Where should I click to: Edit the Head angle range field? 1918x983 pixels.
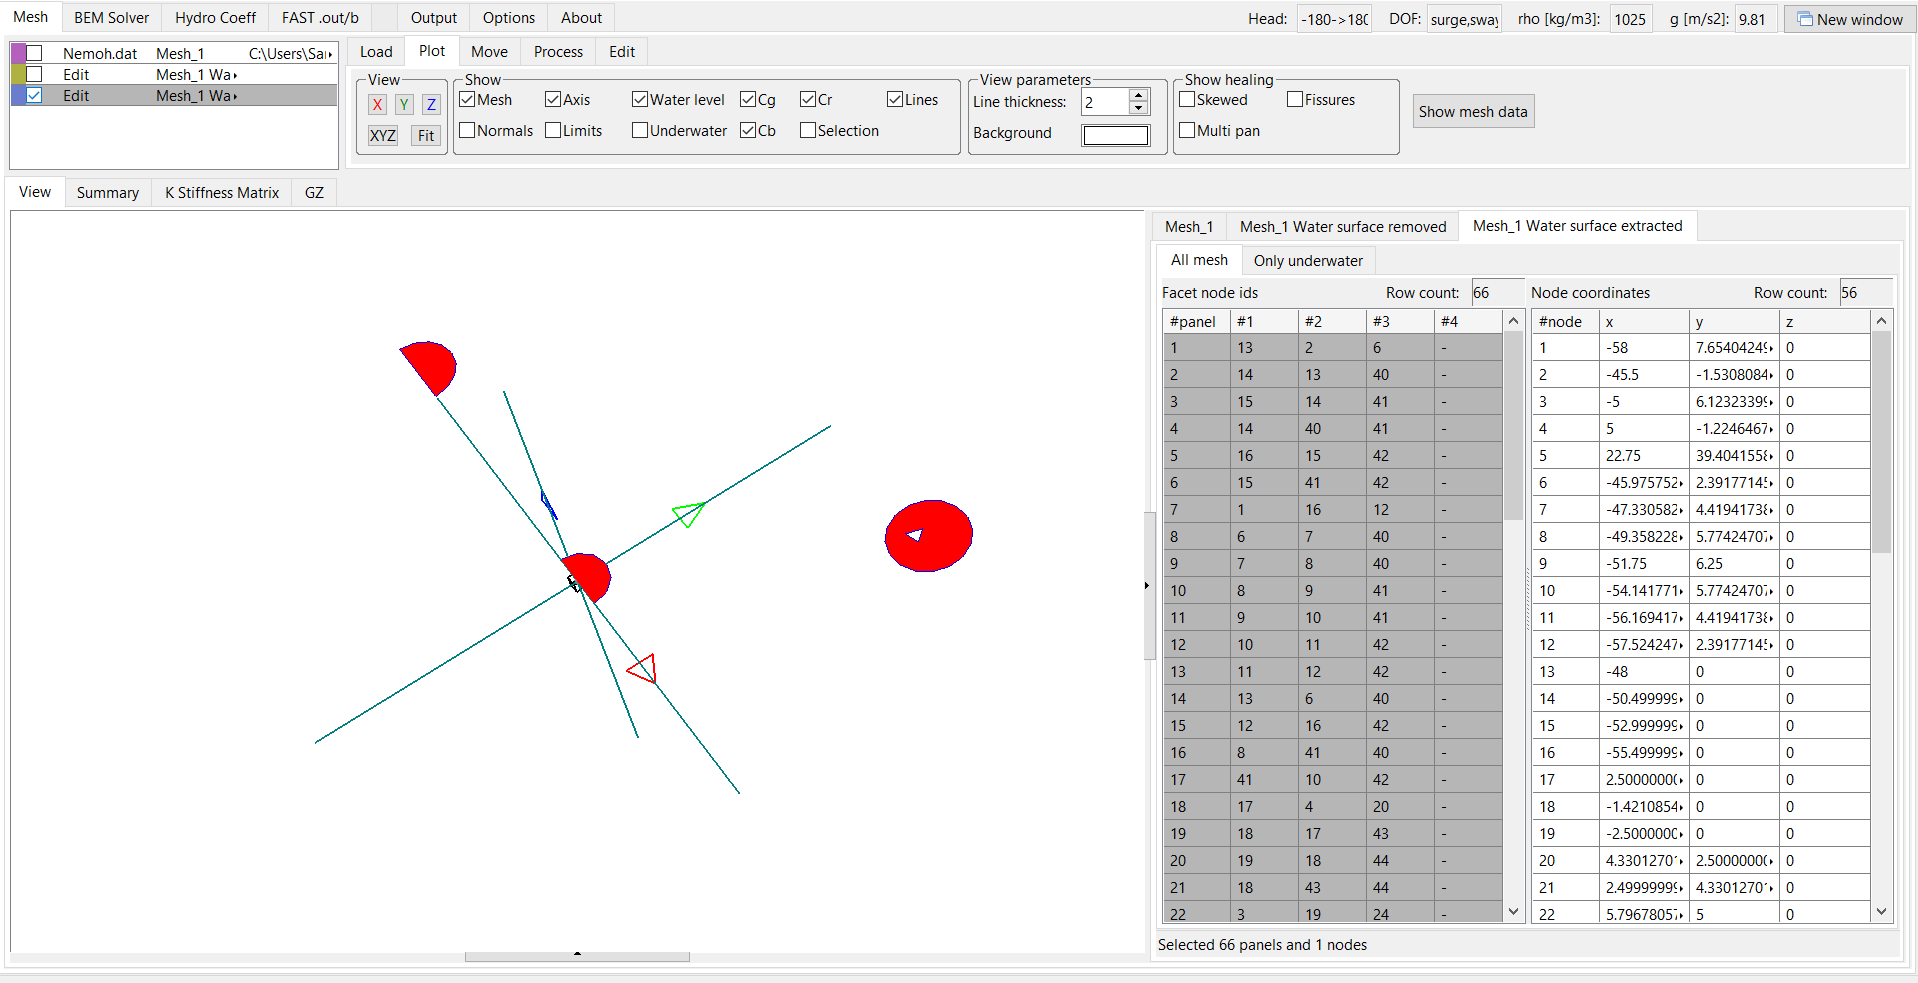pos(1334,18)
